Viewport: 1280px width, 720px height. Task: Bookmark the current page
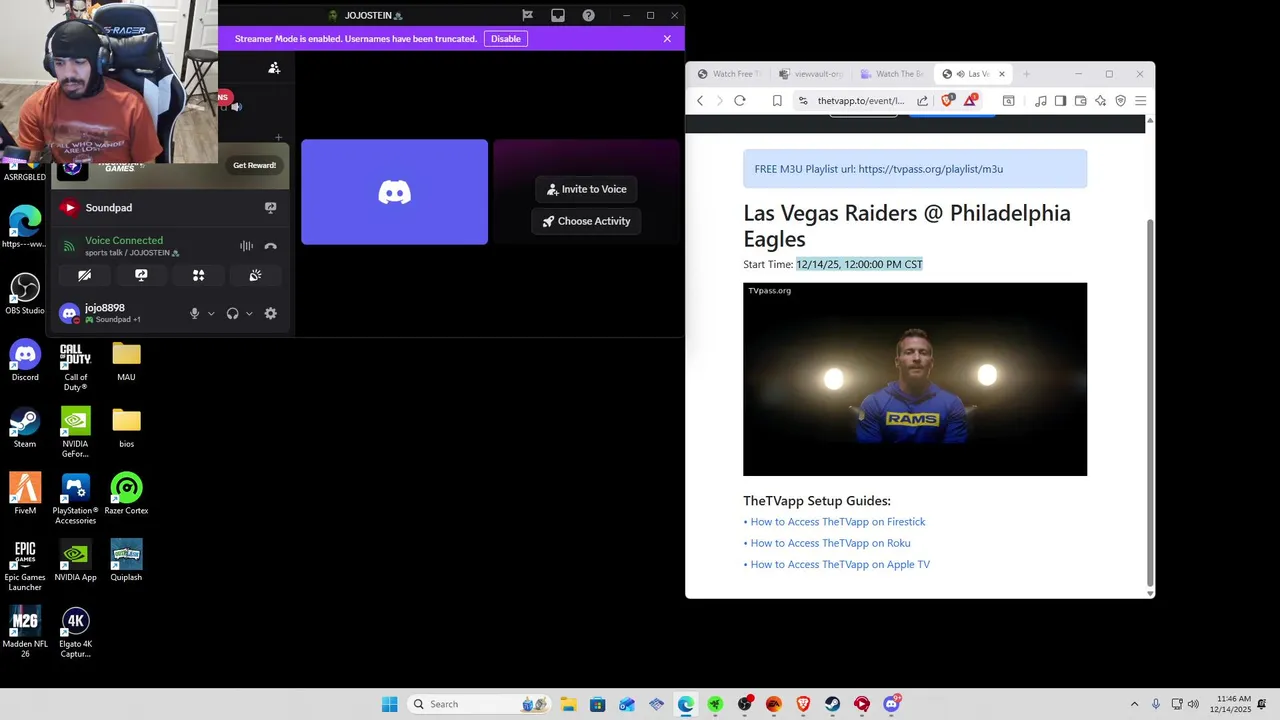(777, 101)
